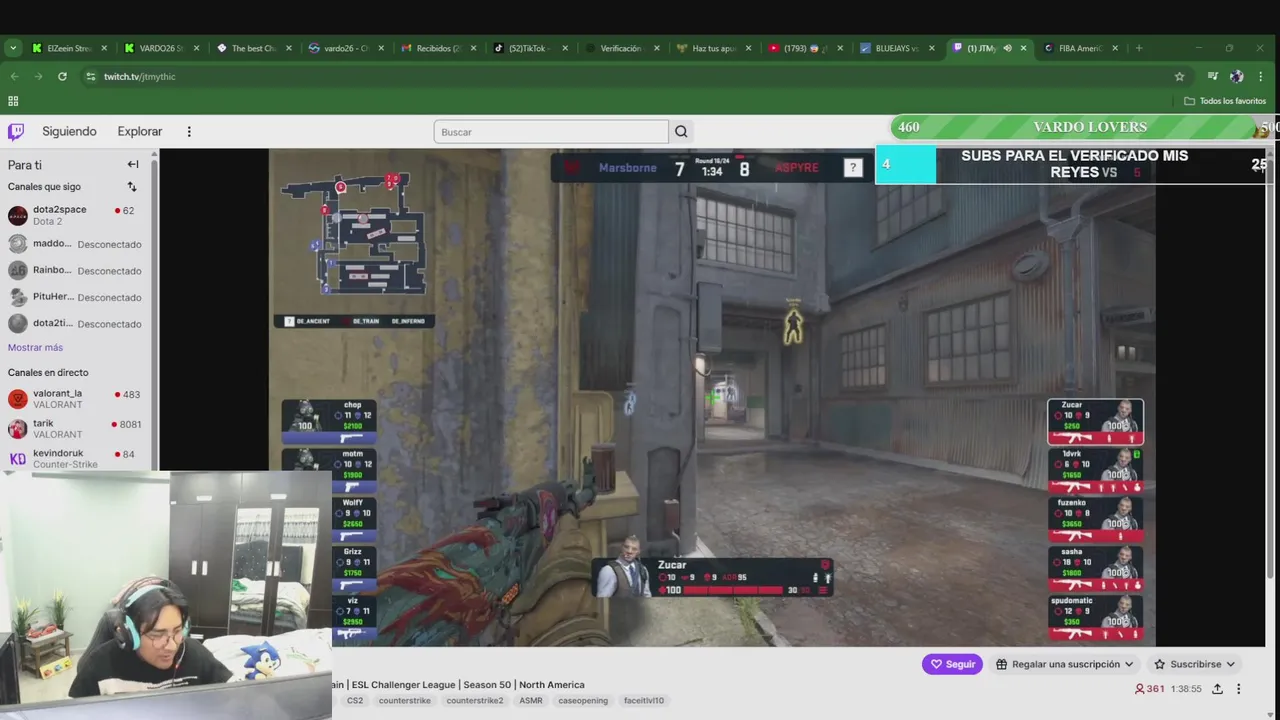Click the search magnifier button
The width and height of the screenshot is (1280, 720).
pyautogui.click(x=681, y=132)
